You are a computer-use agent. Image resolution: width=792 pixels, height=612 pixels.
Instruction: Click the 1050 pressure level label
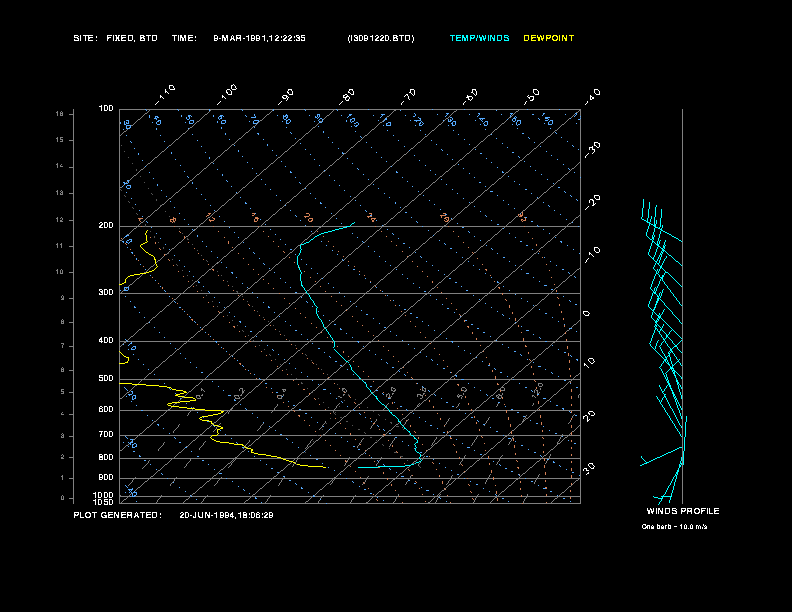pyautogui.click(x=104, y=502)
